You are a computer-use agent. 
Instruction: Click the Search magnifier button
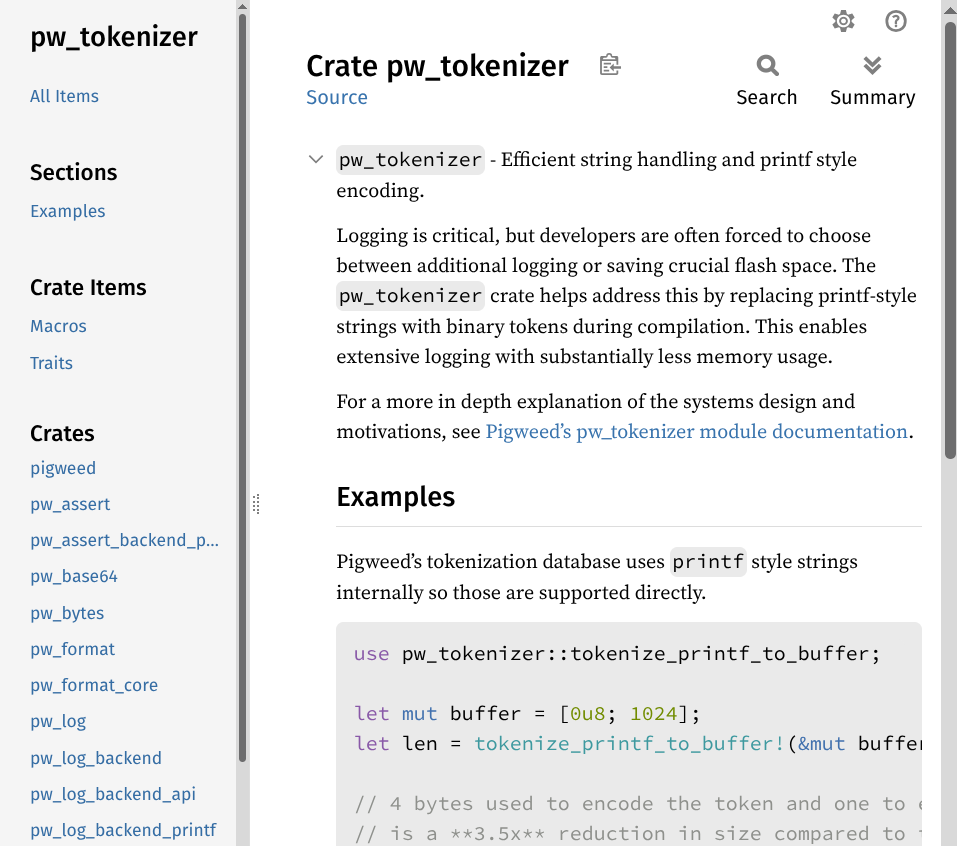click(767, 81)
